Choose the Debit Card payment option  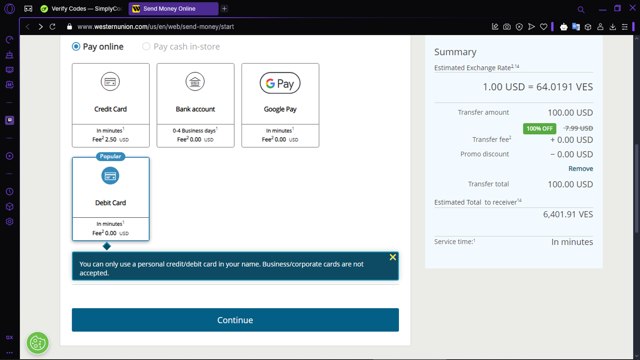point(111,199)
